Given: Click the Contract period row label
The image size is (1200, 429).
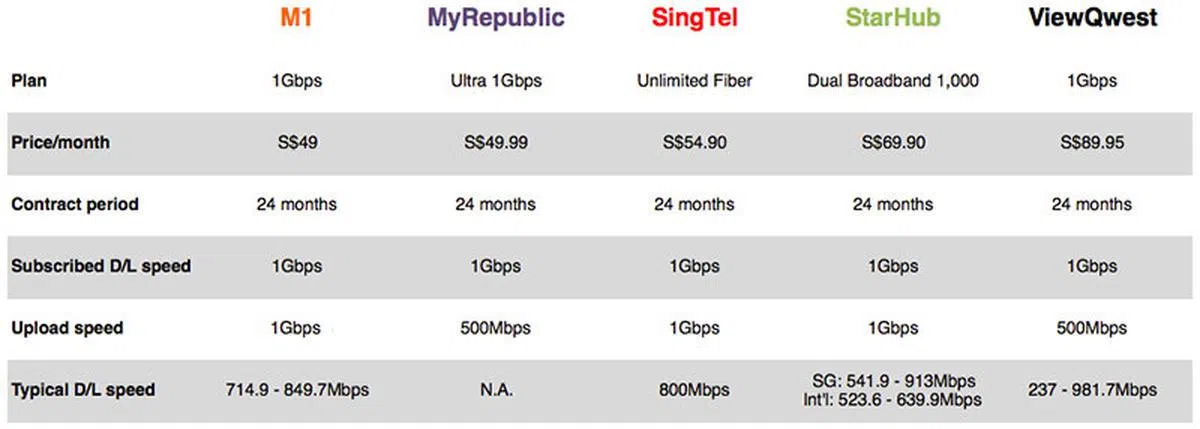Looking at the screenshot, I should point(75,204).
